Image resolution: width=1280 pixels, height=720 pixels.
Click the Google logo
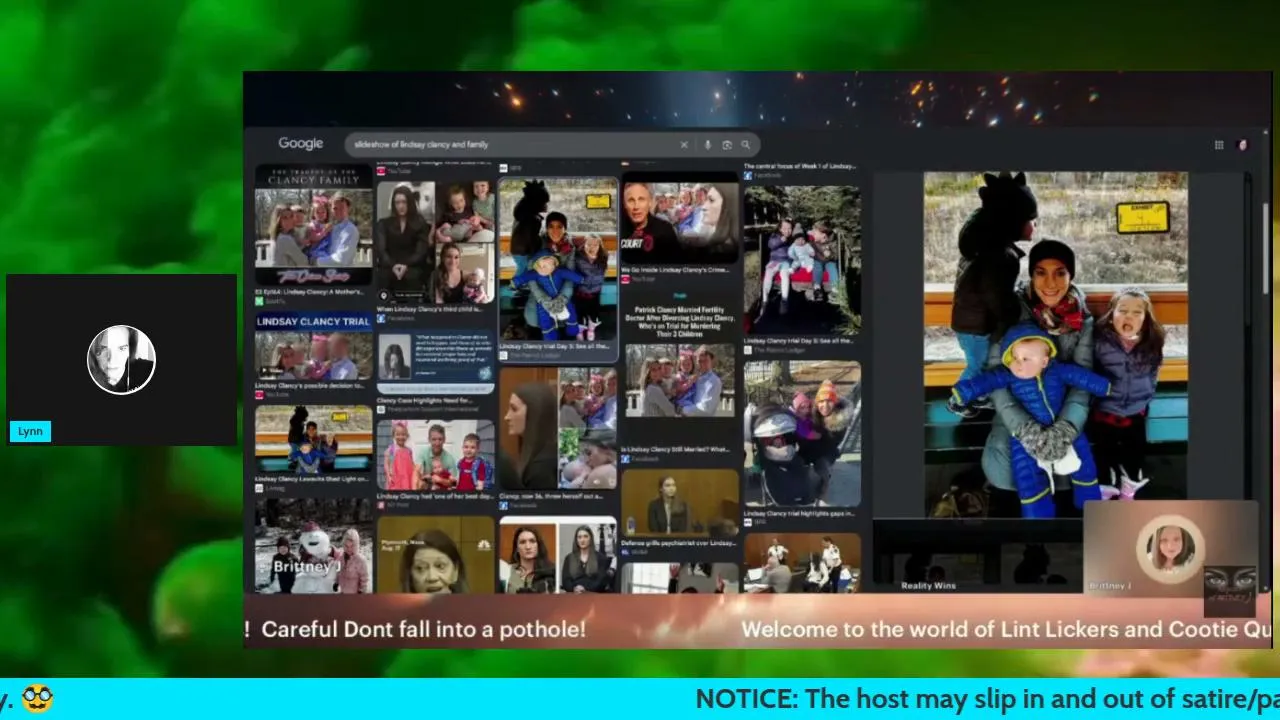[300, 144]
